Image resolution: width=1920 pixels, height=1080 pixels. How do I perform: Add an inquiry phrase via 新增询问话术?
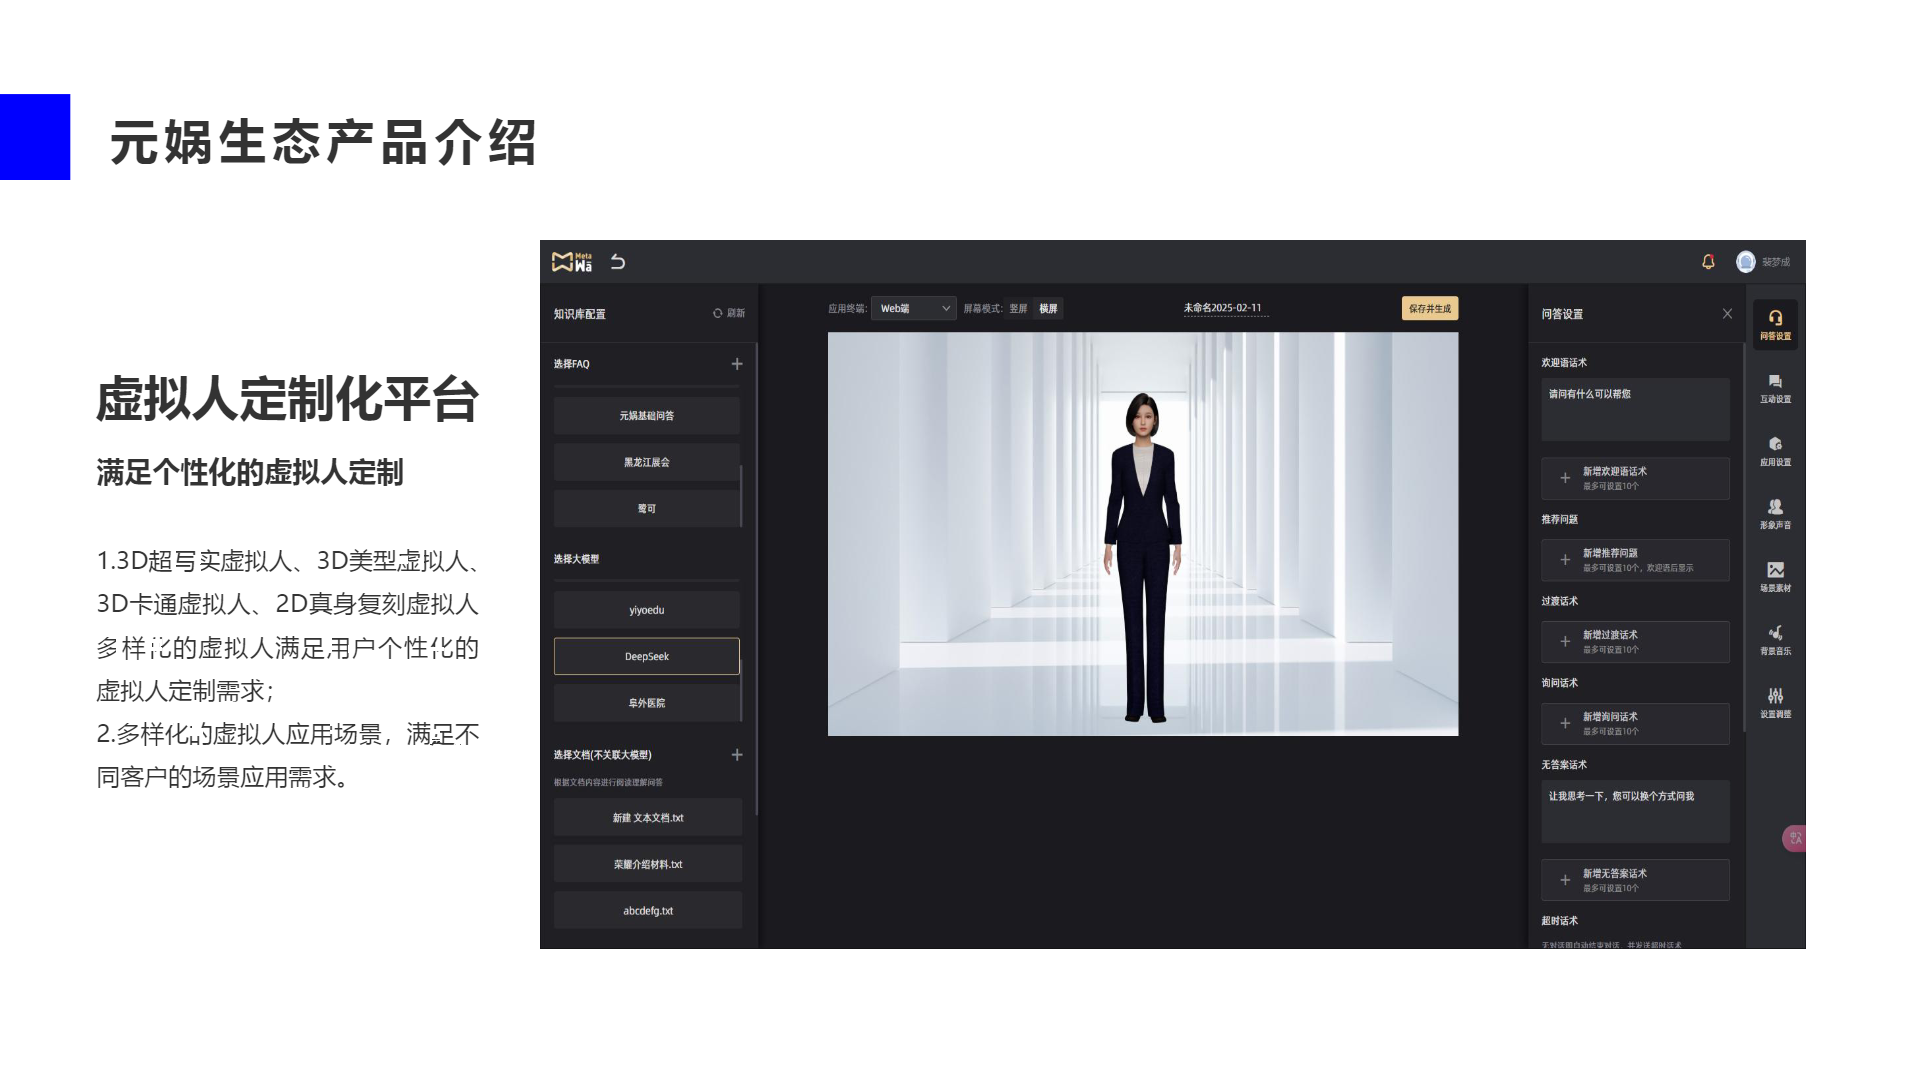pyautogui.click(x=1635, y=724)
